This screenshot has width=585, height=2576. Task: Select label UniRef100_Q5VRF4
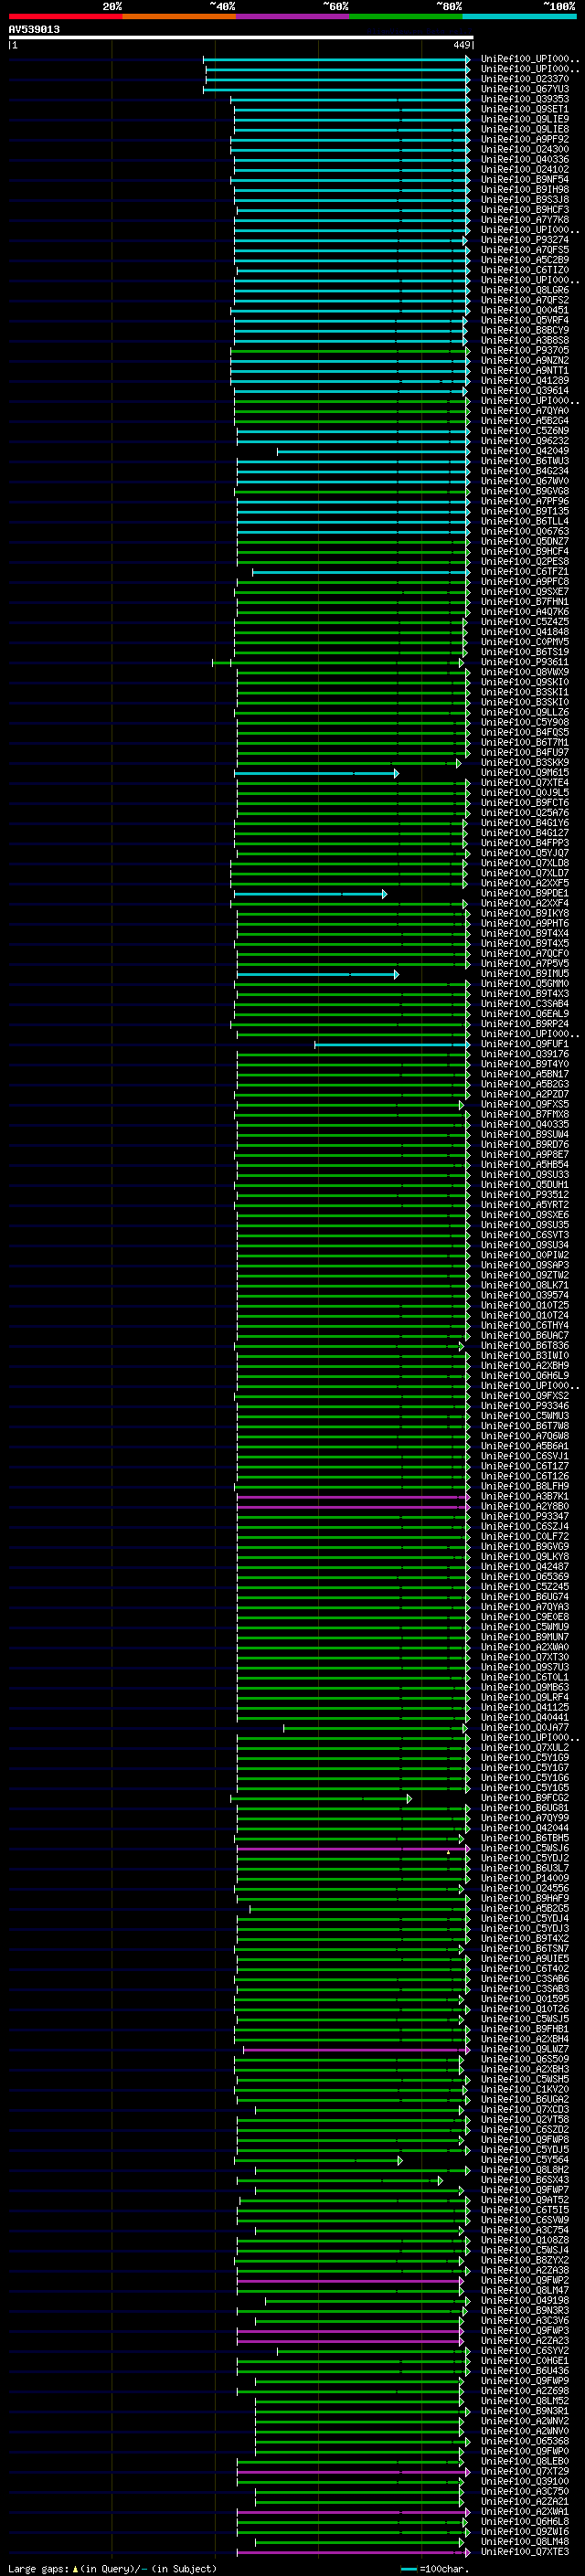[524, 320]
